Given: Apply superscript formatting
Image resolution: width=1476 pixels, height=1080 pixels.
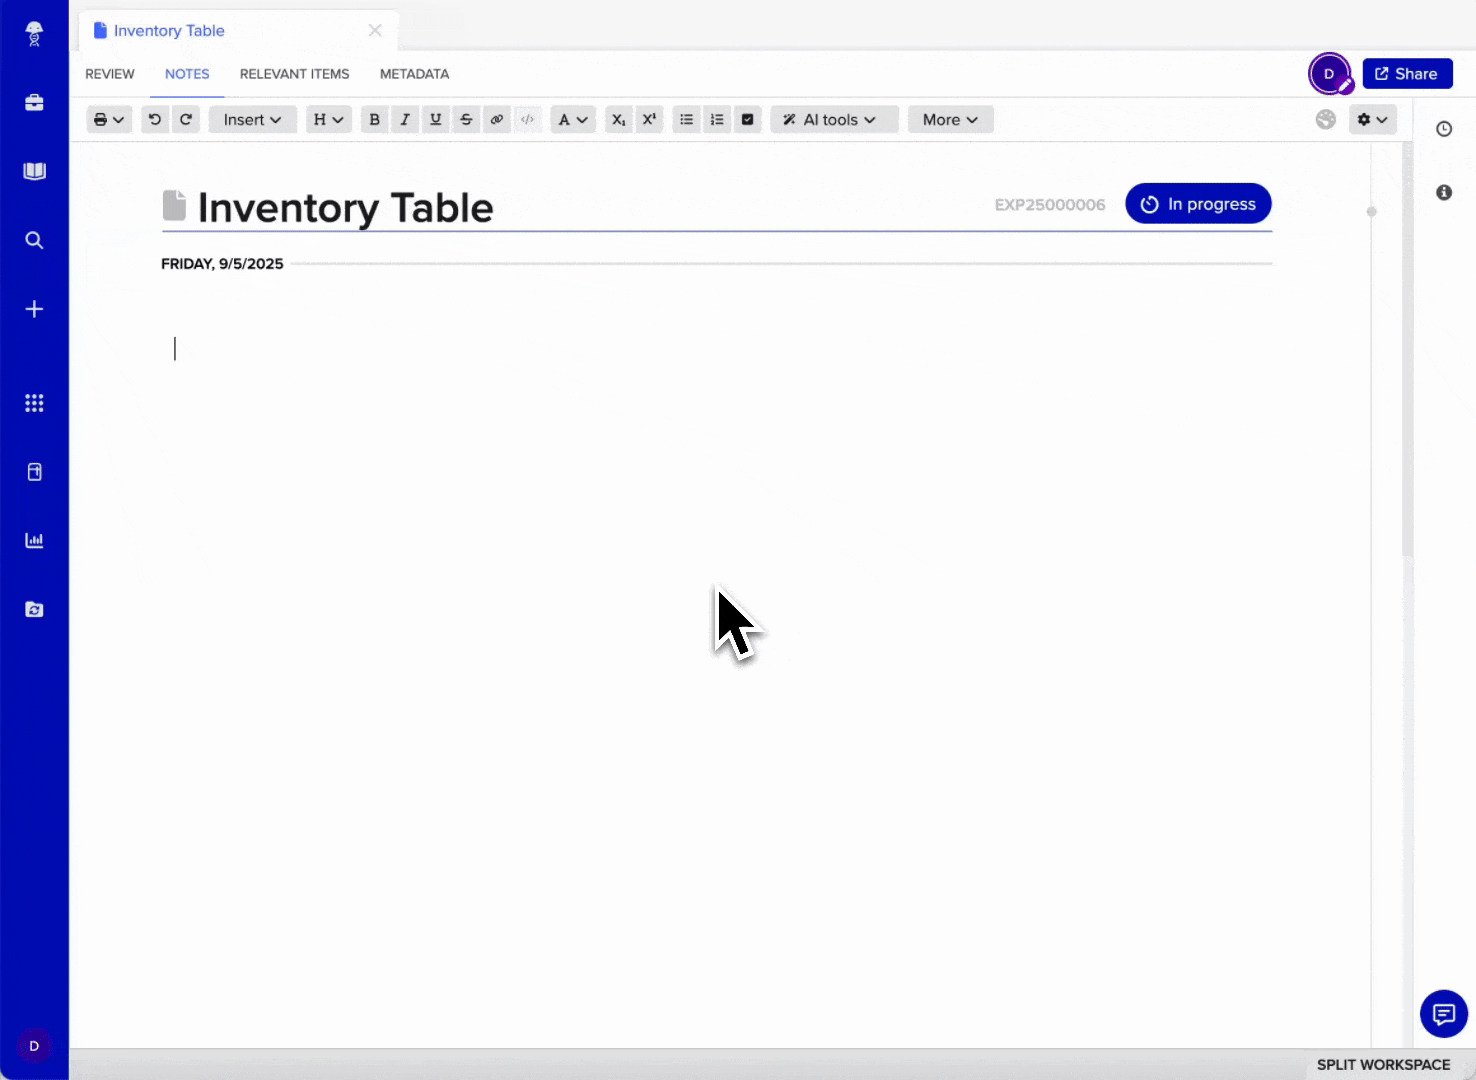Looking at the screenshot, I should pyautogui.click(x=649, y=119).
